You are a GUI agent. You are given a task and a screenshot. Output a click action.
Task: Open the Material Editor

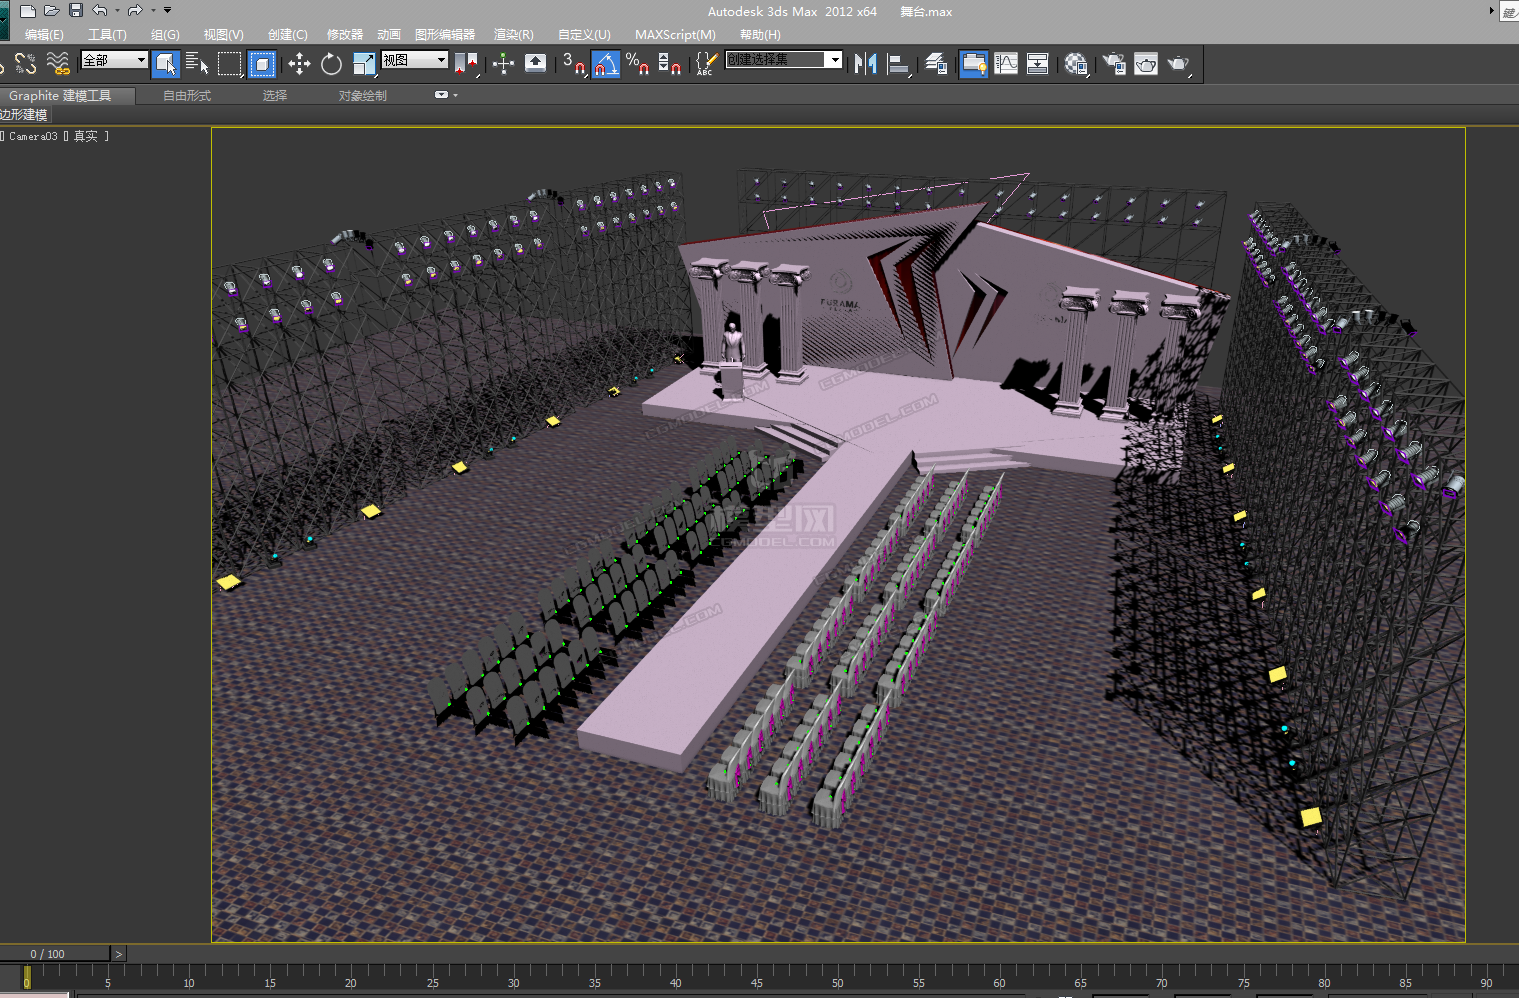click(x=1076, y=65)
